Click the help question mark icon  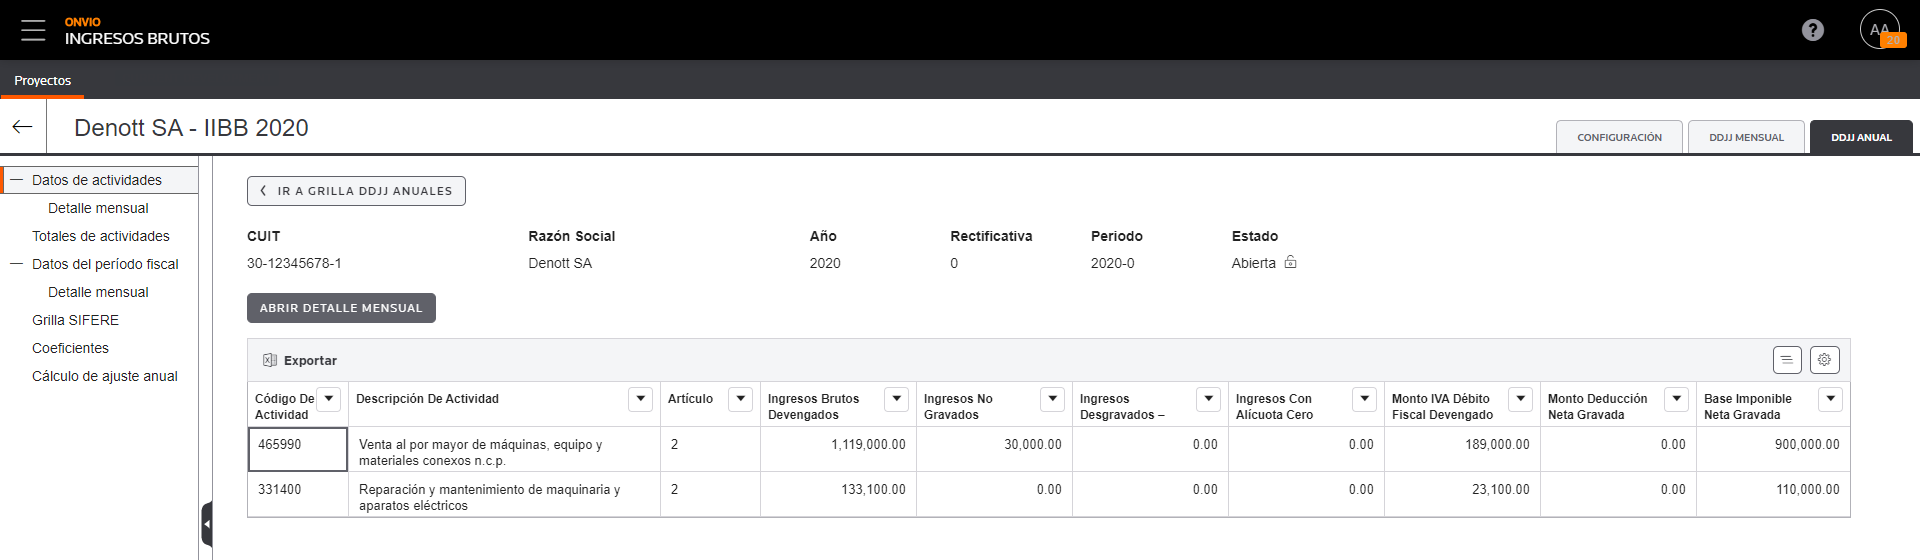click(x=1813, y=30)
